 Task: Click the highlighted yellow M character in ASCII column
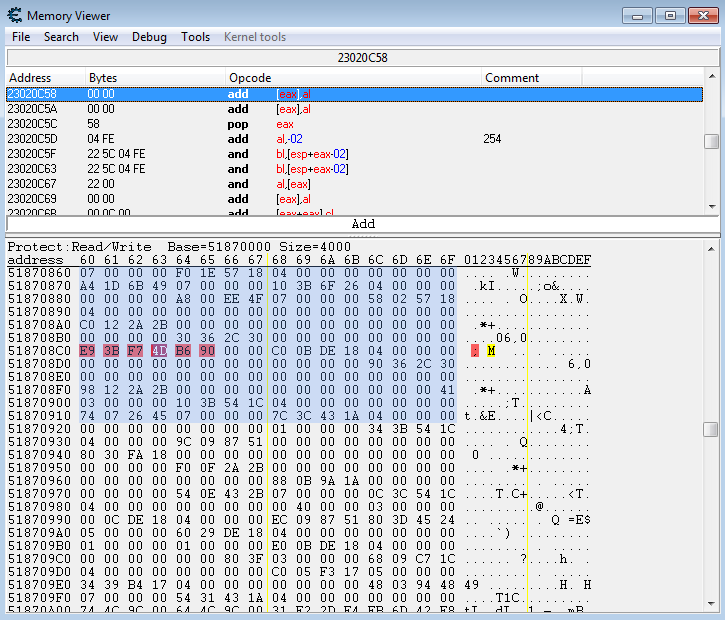pyautogui.click(x=492, y=350)
